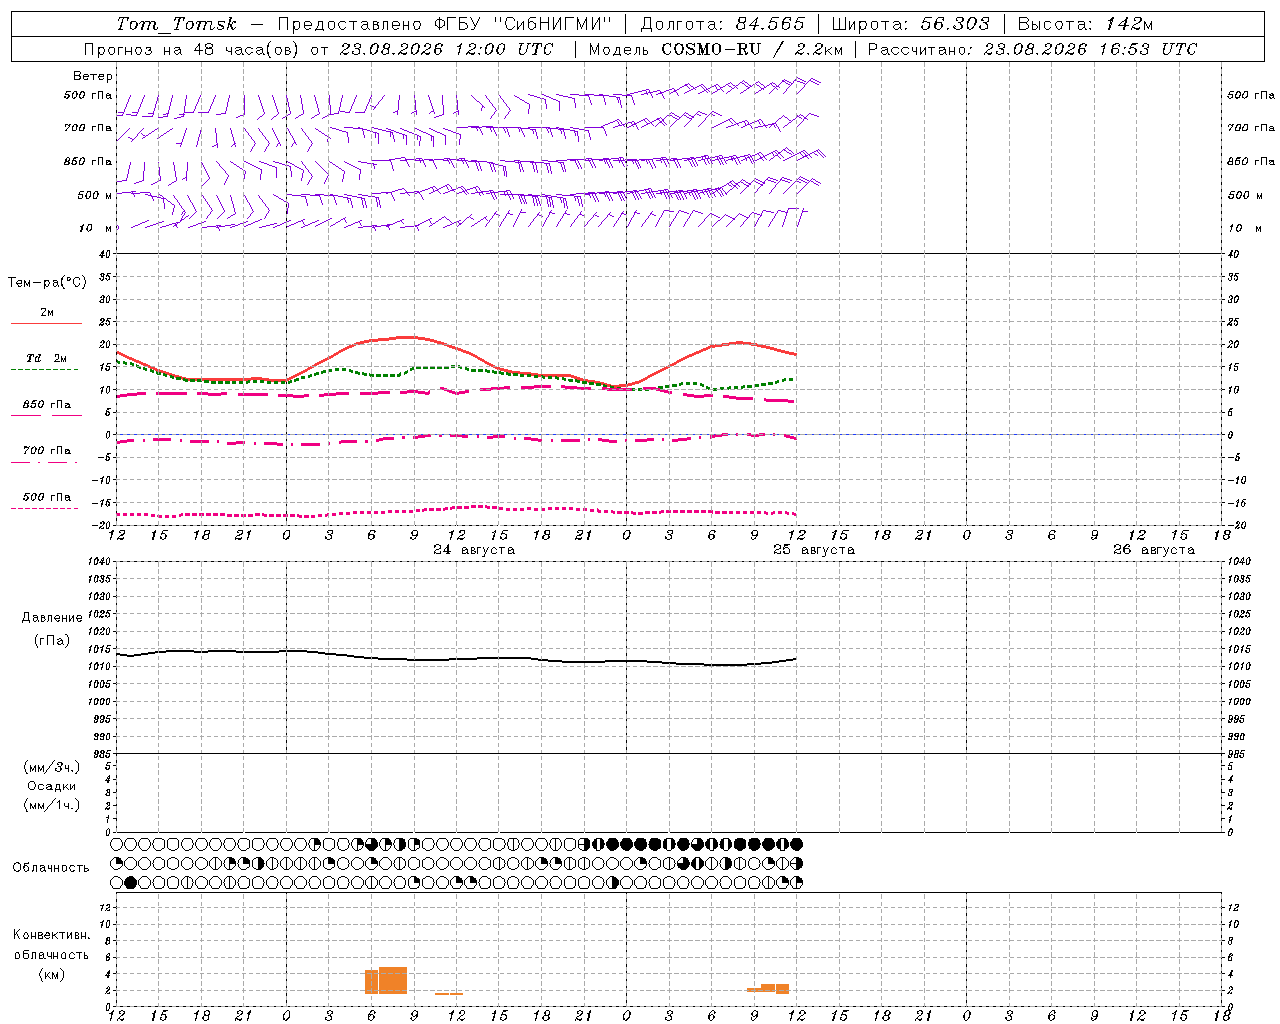Click the red 2м temperature legend line

[46, 324]
